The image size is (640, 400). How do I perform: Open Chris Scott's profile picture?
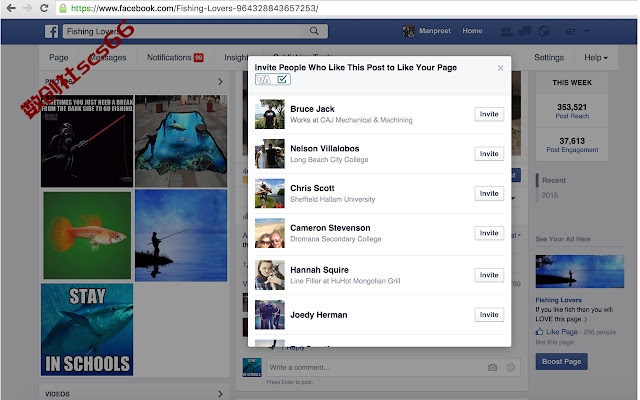(270, 193)
